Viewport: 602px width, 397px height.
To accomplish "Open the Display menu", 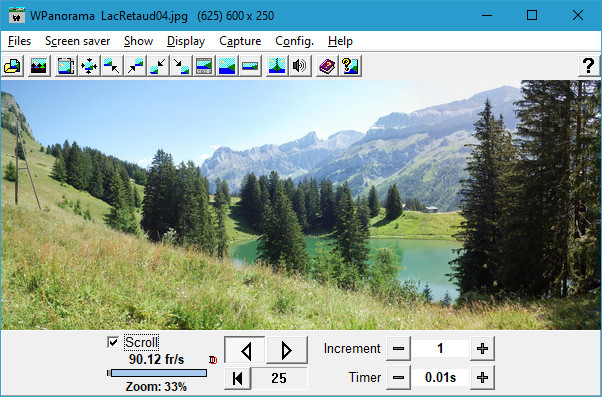I will click(x=186, y=41).
